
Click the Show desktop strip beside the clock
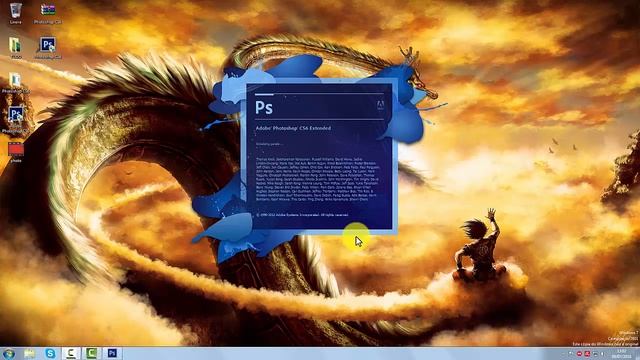637,354
